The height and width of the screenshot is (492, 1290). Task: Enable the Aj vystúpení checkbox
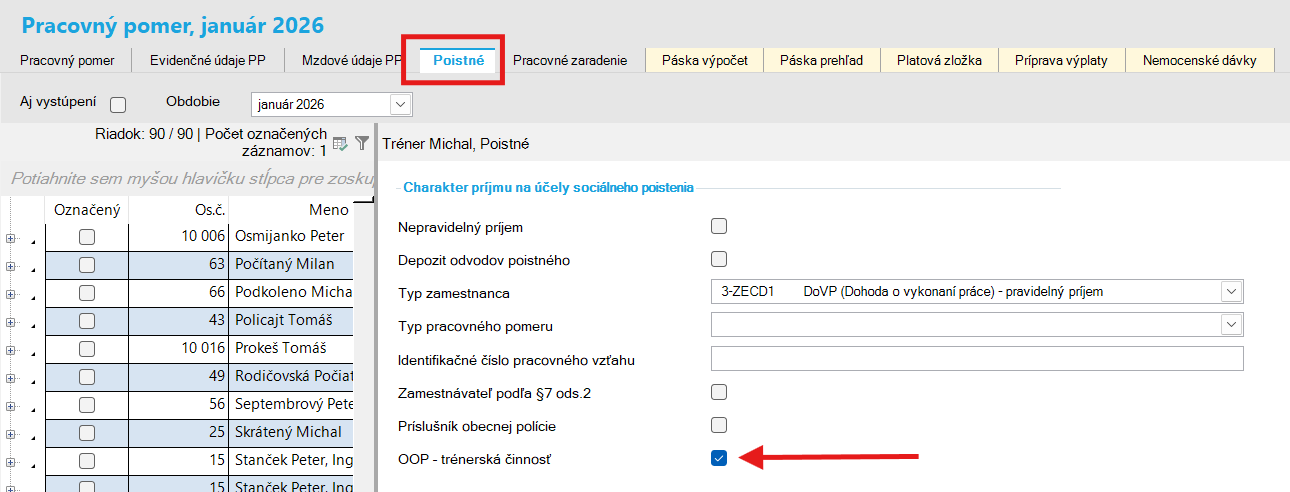(118, 104)
